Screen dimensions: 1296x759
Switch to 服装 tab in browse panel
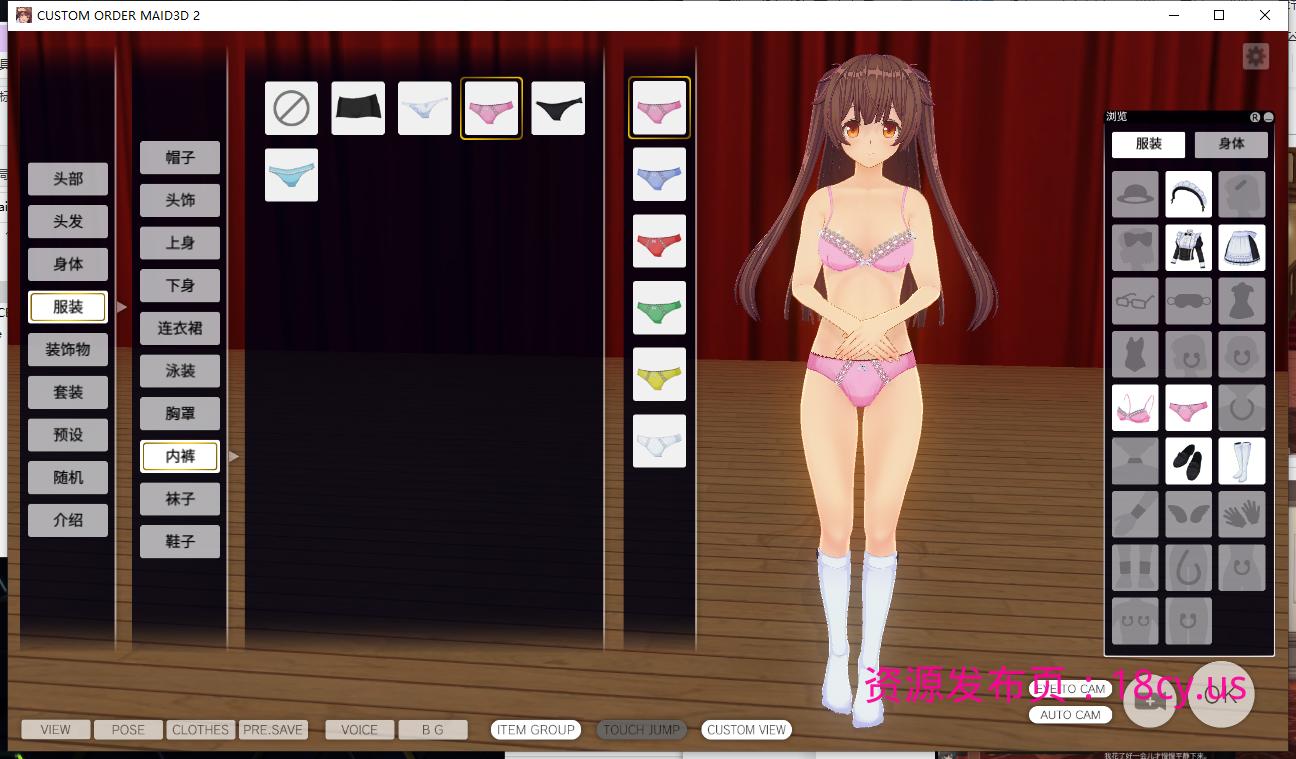click(x=1148, y=144)
